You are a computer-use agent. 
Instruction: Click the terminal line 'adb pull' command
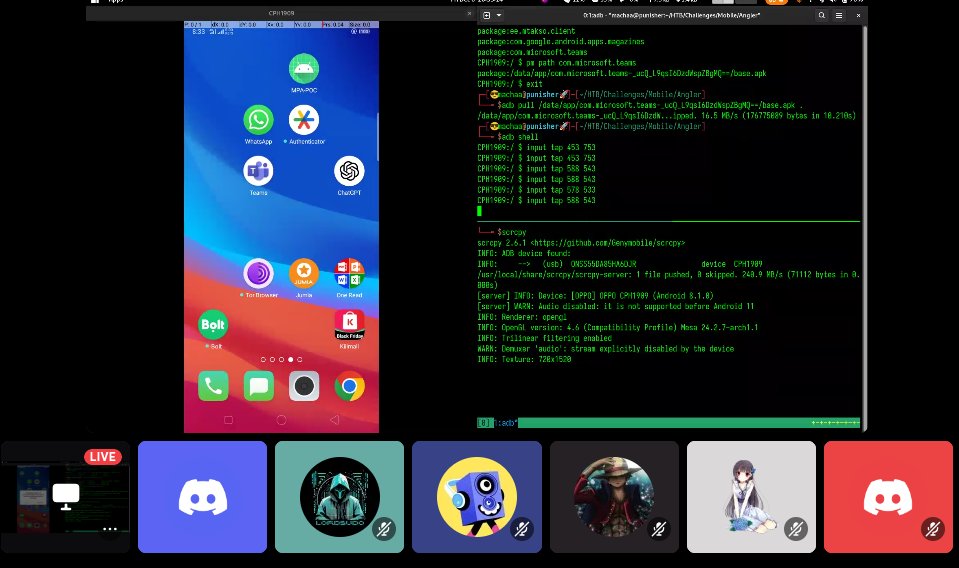tap(650, 105)
